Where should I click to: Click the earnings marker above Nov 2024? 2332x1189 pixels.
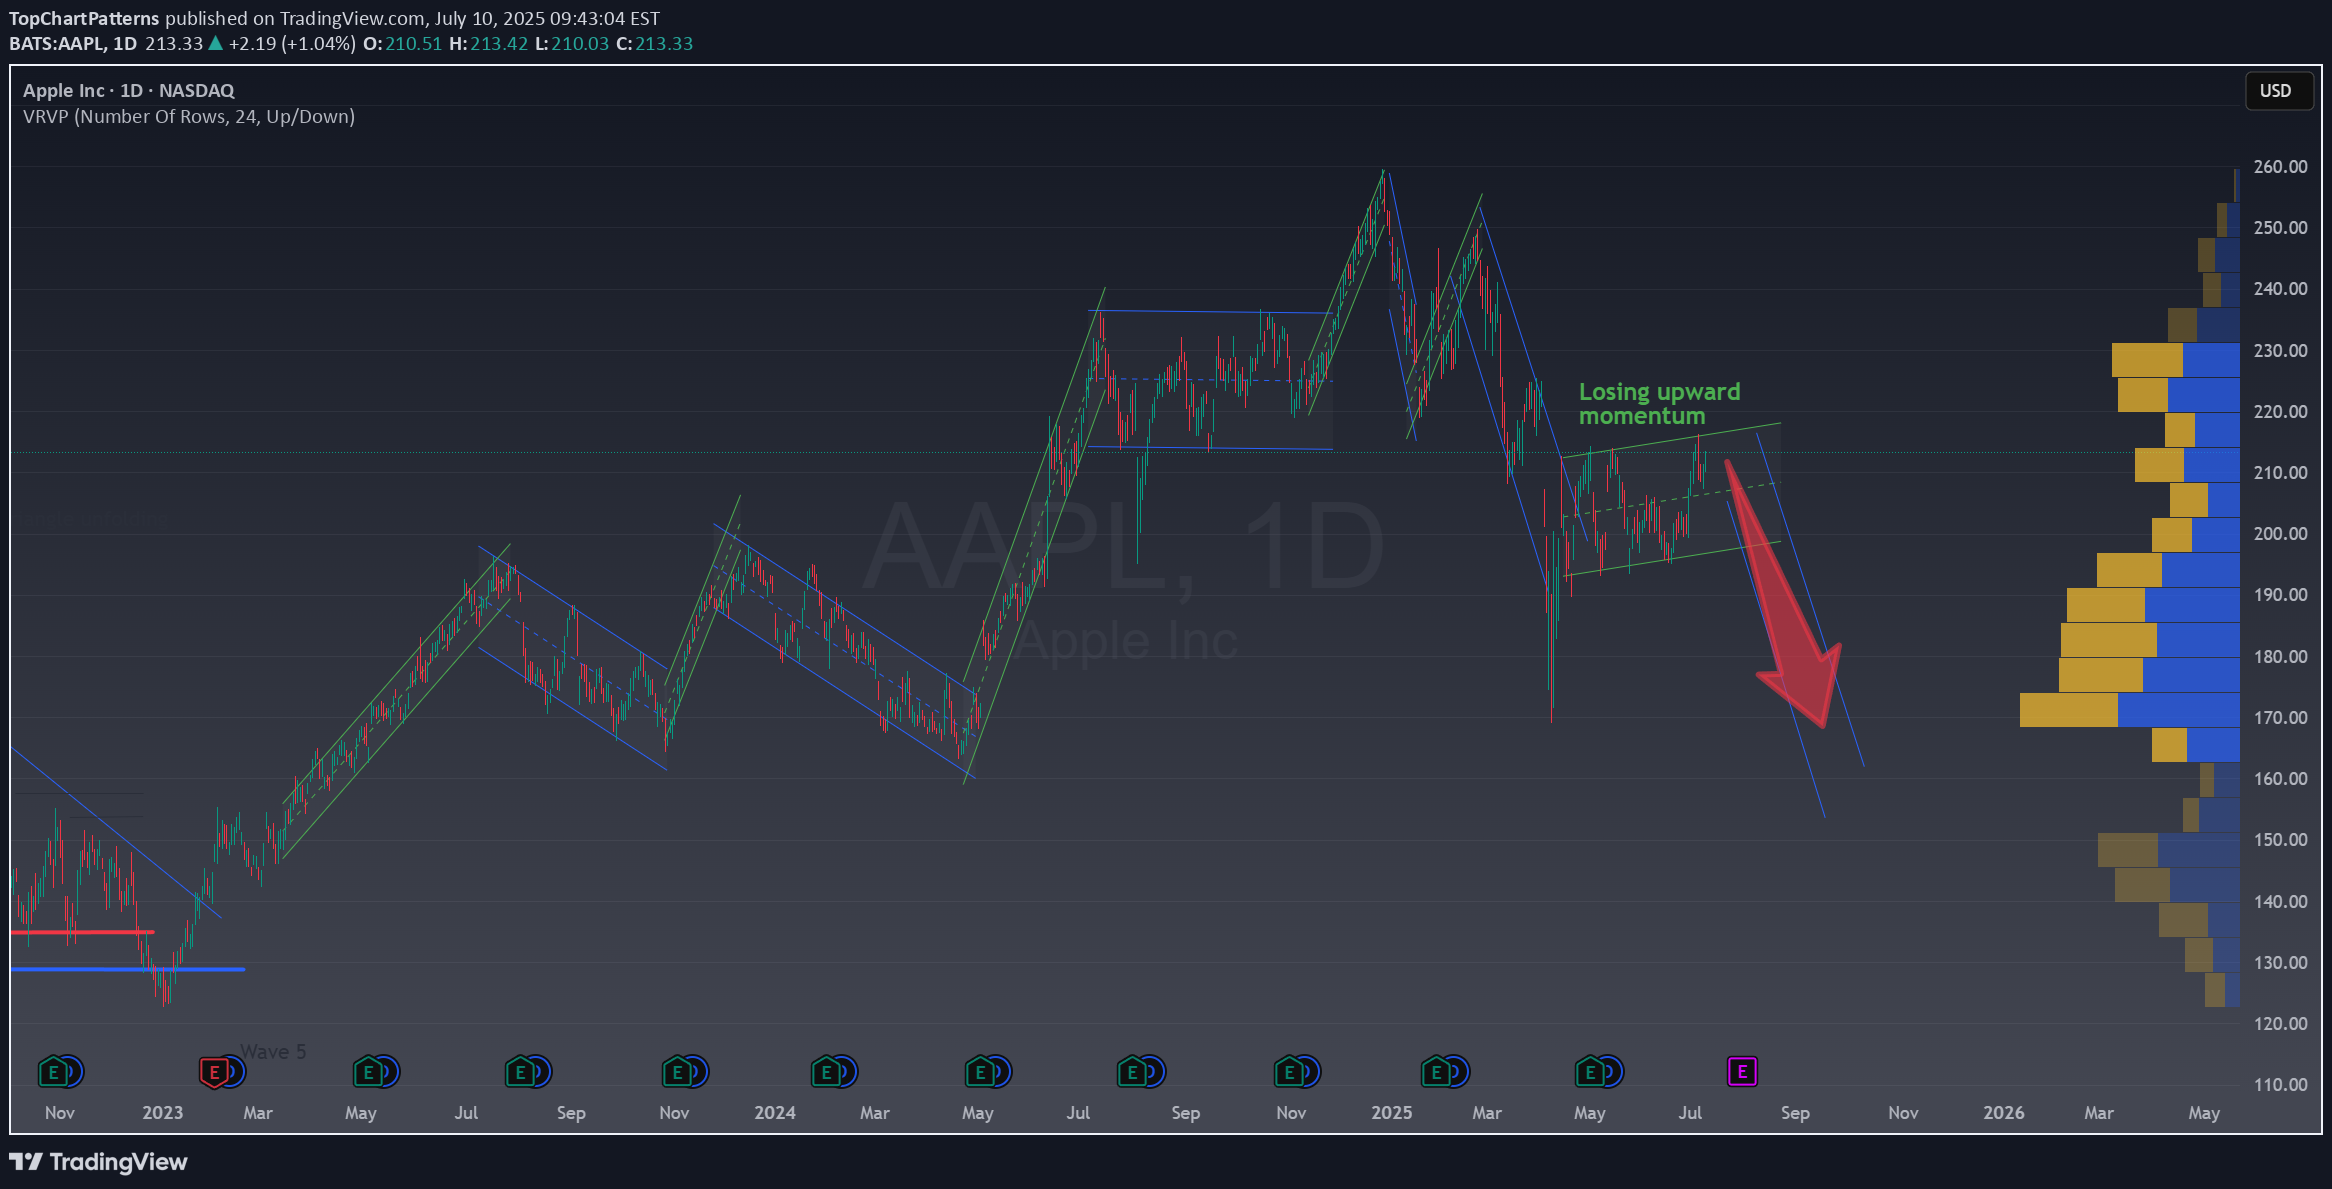1290,1072
